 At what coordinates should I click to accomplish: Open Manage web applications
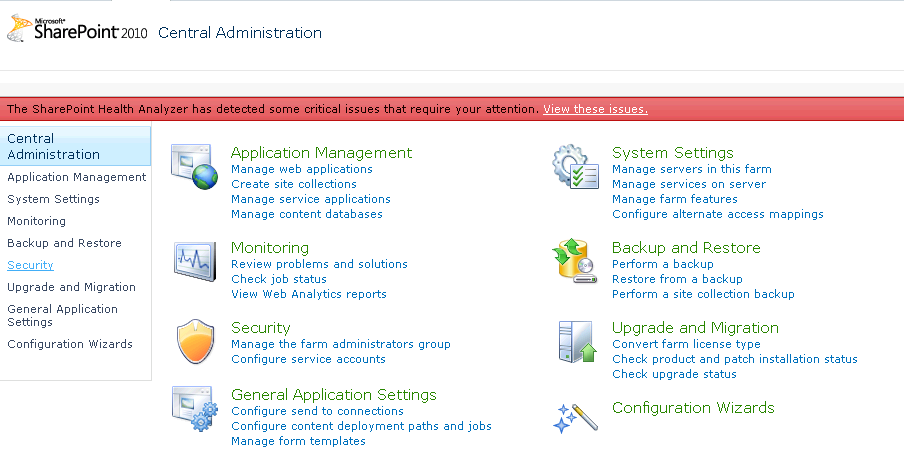(x=302, y=169)
